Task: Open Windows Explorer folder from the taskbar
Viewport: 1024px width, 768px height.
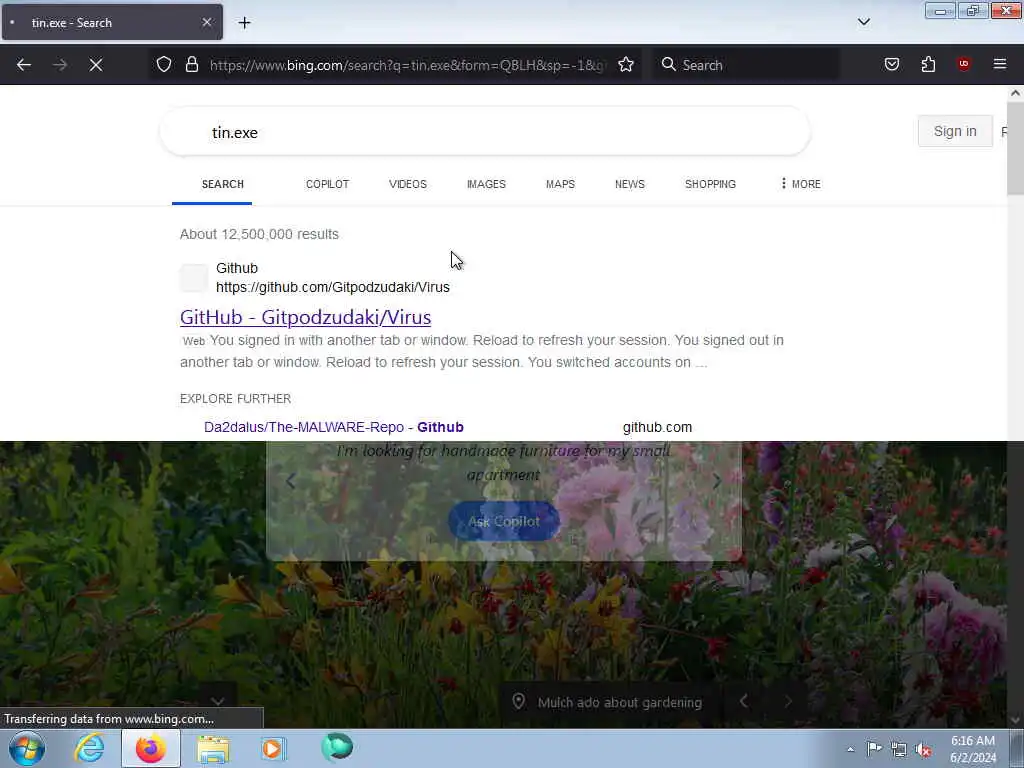Action: [x=214, y=749]
